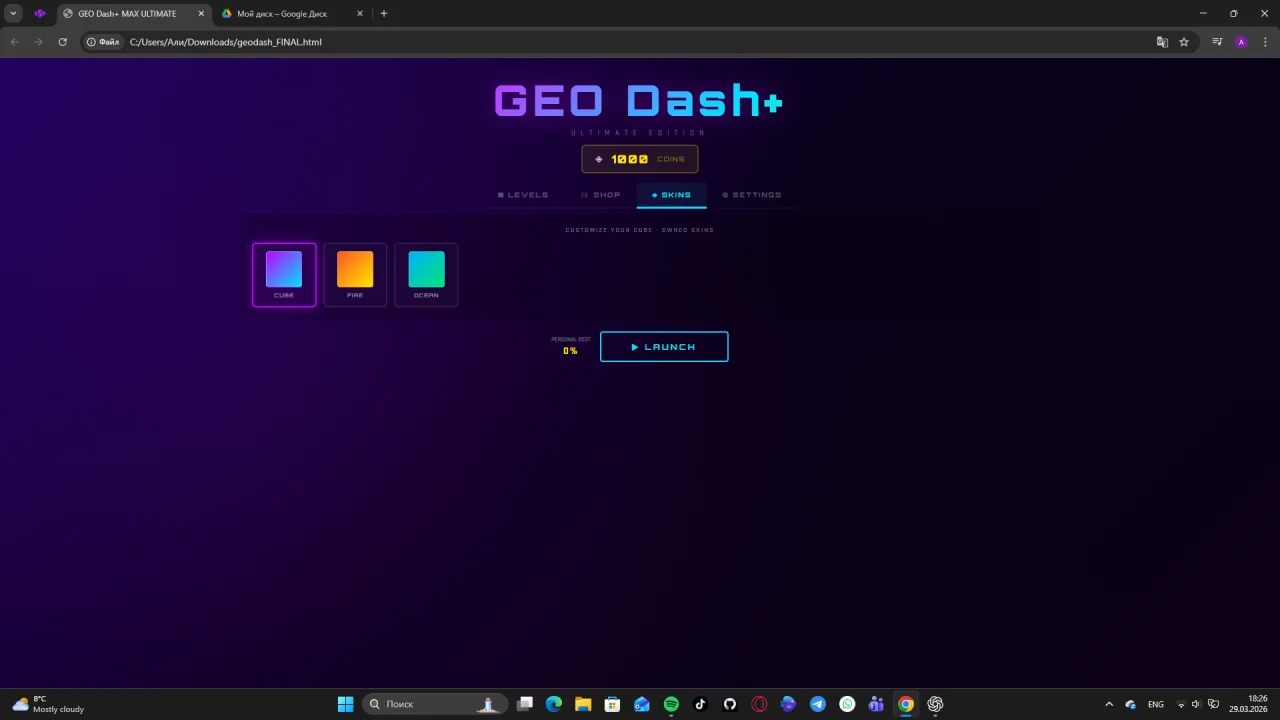Image resolution: width=1280 pixels, height=720 pixels.
Task: Open the media controls icon
Action: click(x=1217, y=42)
